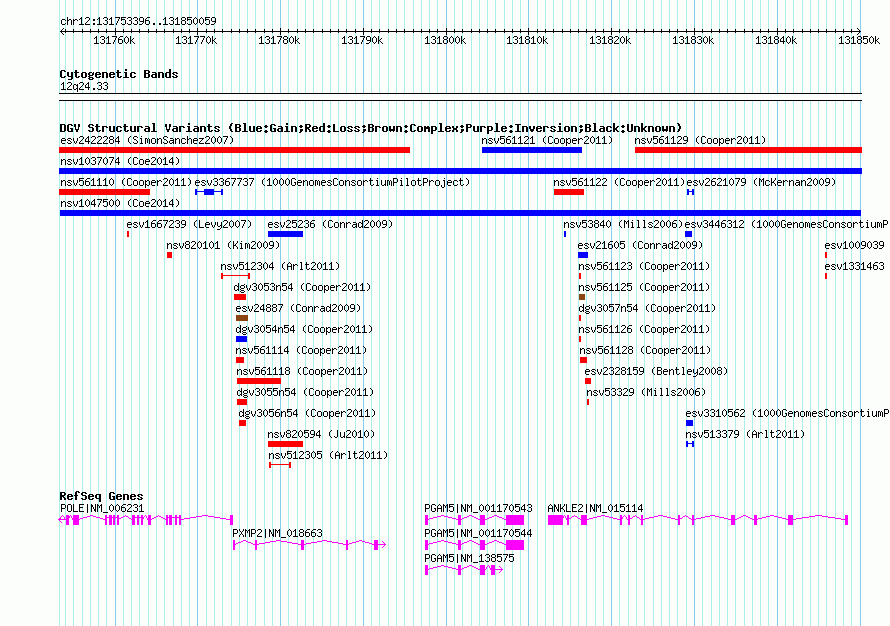
Task: Select the red nsv561118 loss bar
Action: pyautogui.click(x=259, y=381)
